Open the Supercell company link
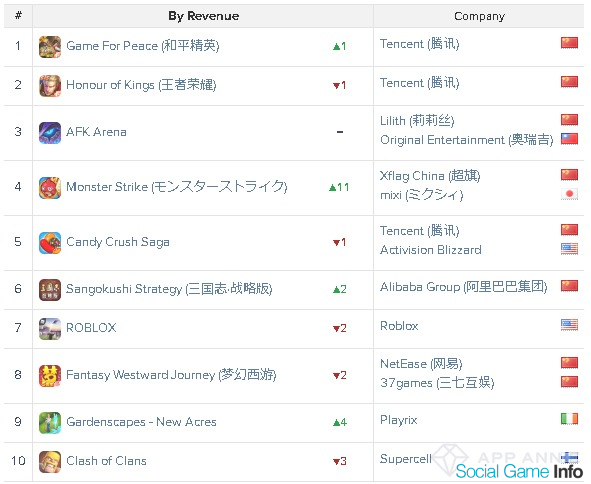This screenshot has height=484, width=591. [x=406, y=459]
